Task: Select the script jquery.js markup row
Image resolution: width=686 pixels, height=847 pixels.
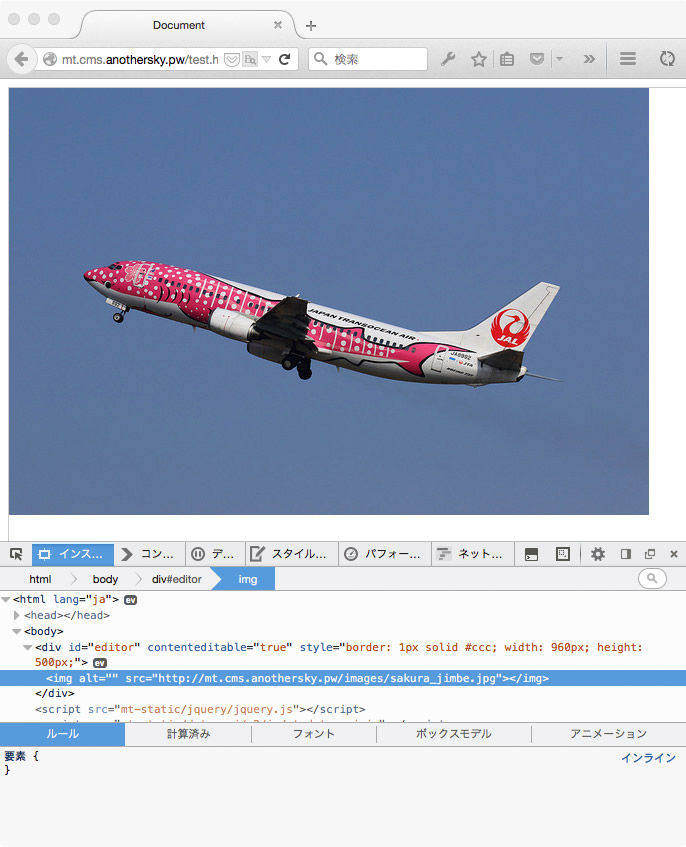Action: pos(343,709)
